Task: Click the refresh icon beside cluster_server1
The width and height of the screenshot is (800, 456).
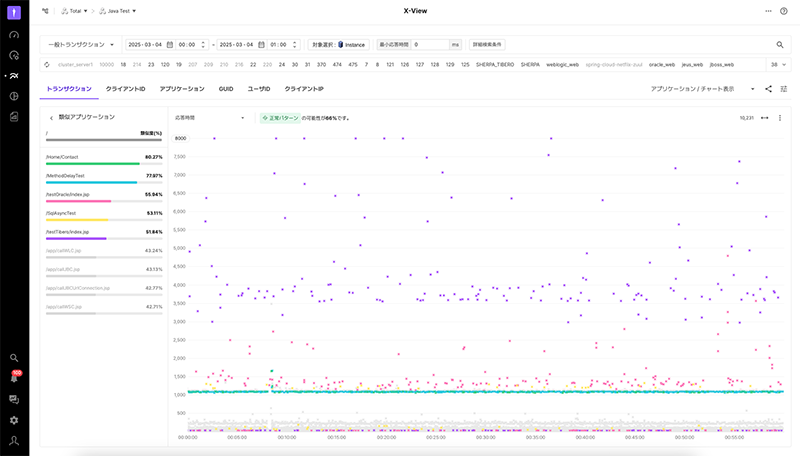Action: [x=47, y=64]
